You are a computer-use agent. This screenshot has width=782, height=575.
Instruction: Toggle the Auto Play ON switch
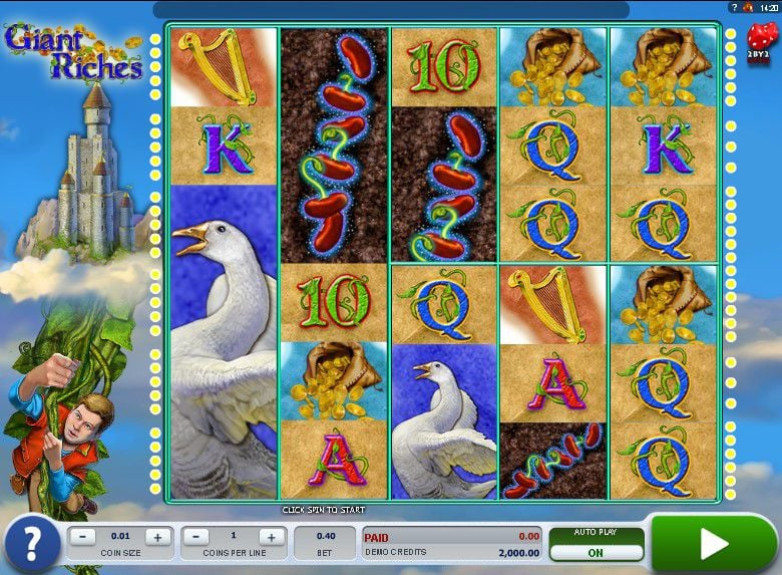595,552
